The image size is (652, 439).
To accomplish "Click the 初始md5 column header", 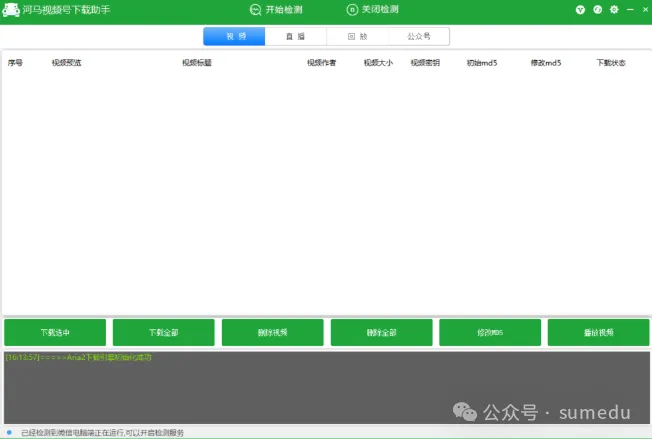I will tap(482, 63).
